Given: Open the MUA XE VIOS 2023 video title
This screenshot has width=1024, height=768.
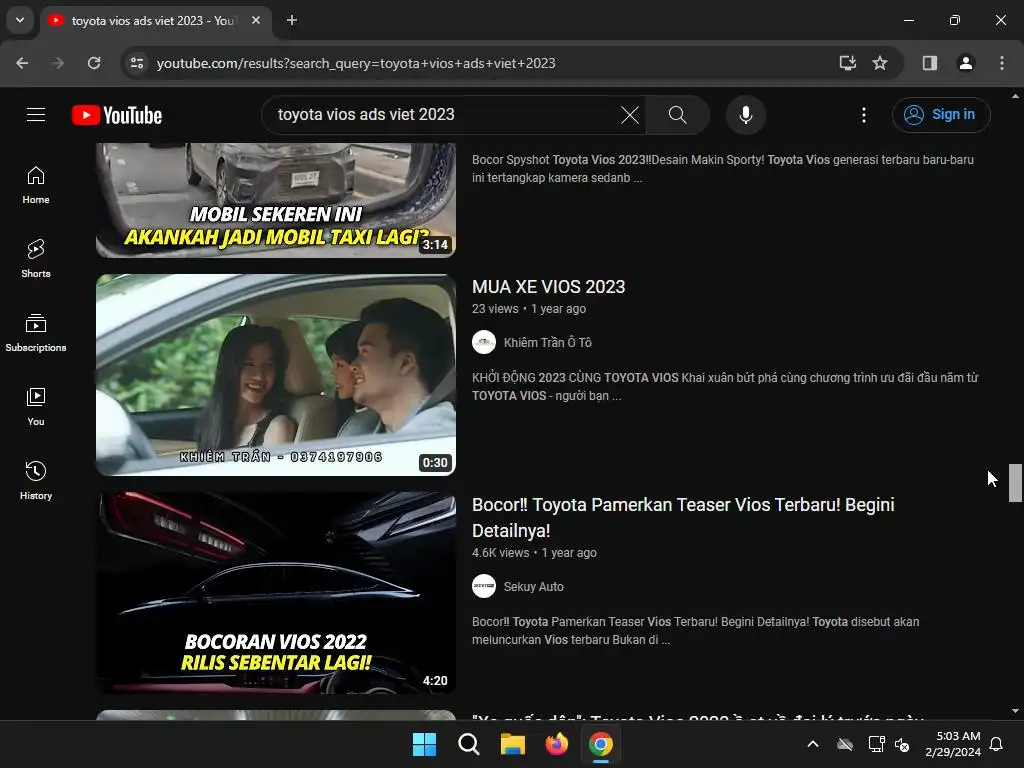Looking at the screenshot, I should click(x=549, y=287).
